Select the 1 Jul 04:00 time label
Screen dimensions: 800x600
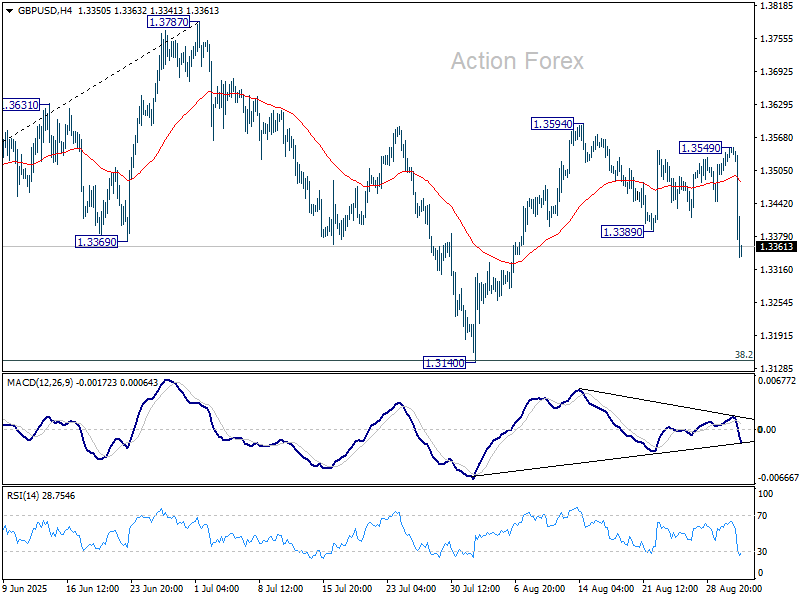(x=216, y=589)
